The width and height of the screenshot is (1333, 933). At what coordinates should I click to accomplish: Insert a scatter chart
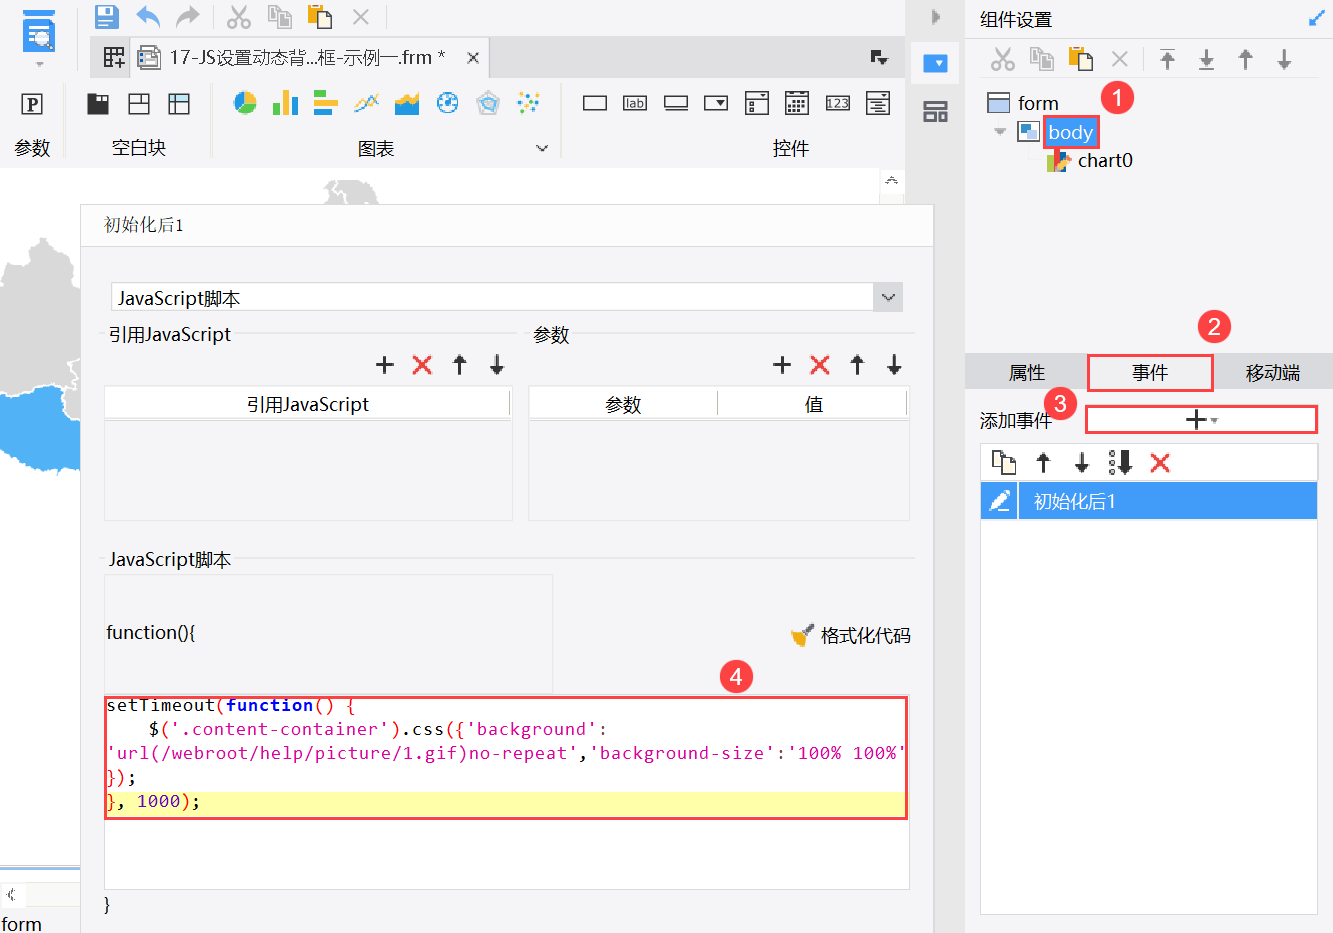528,102
